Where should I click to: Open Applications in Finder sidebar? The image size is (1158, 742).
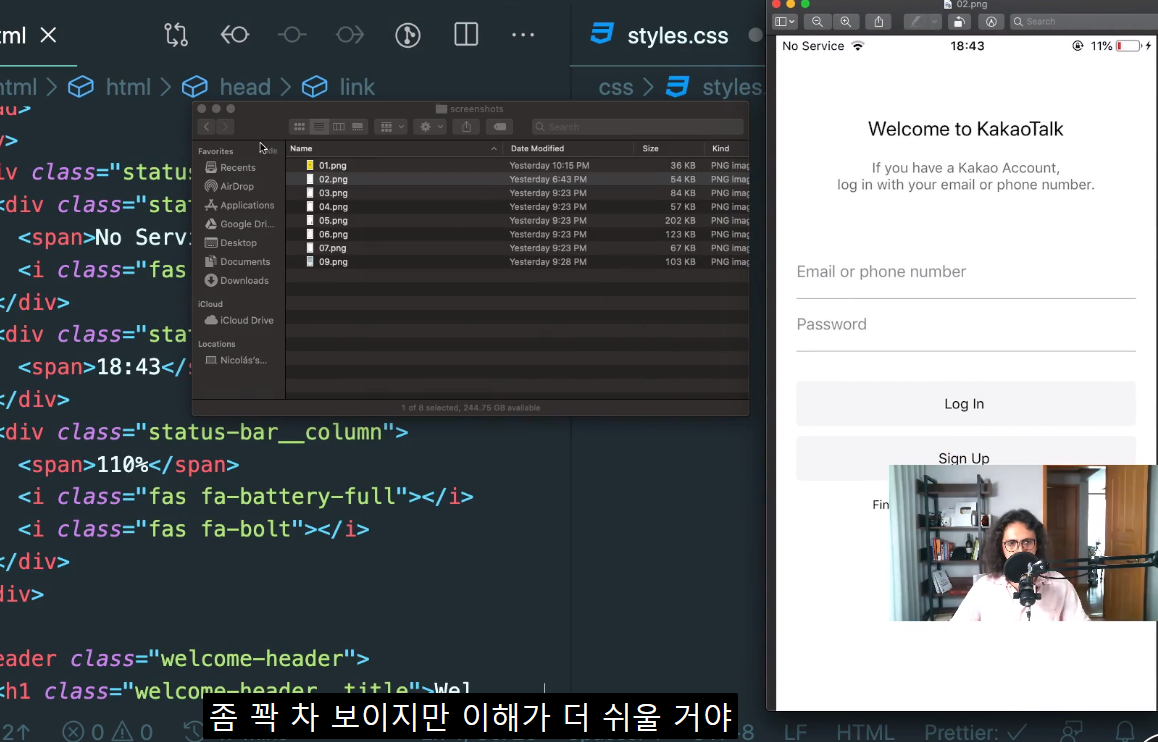(x=239, y=205)
